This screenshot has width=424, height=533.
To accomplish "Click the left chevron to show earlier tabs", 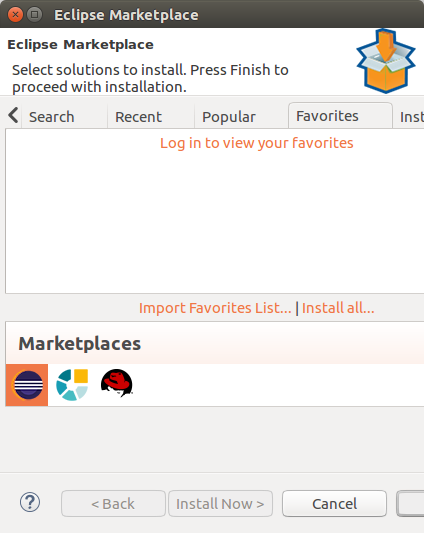I will [13, 115].
